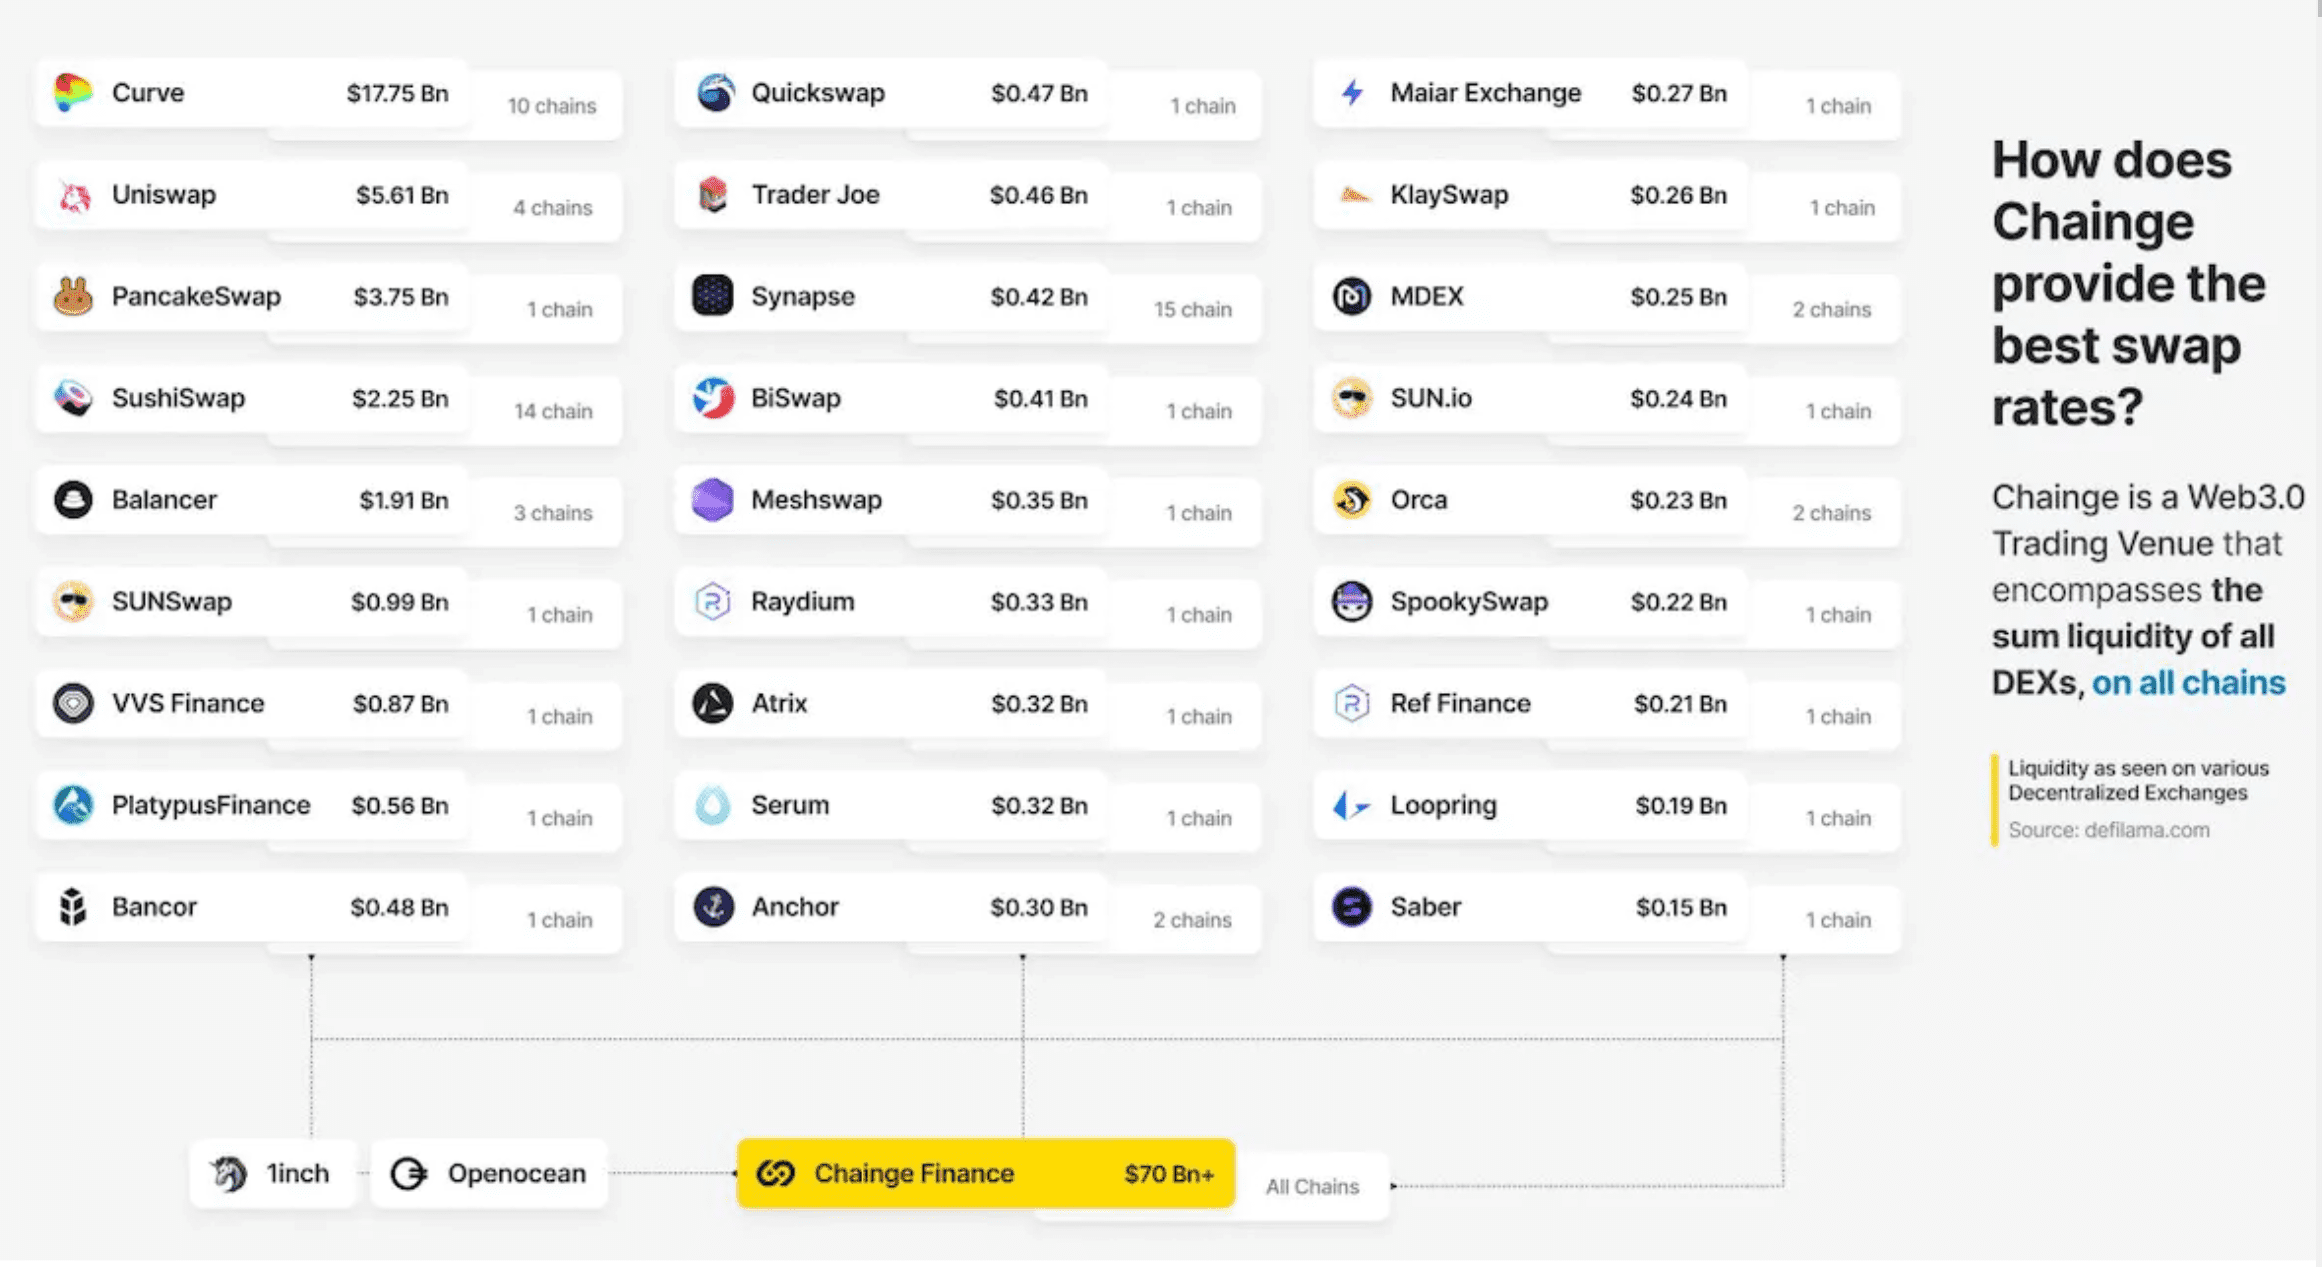Click the Quickswap logo icon

714,93
